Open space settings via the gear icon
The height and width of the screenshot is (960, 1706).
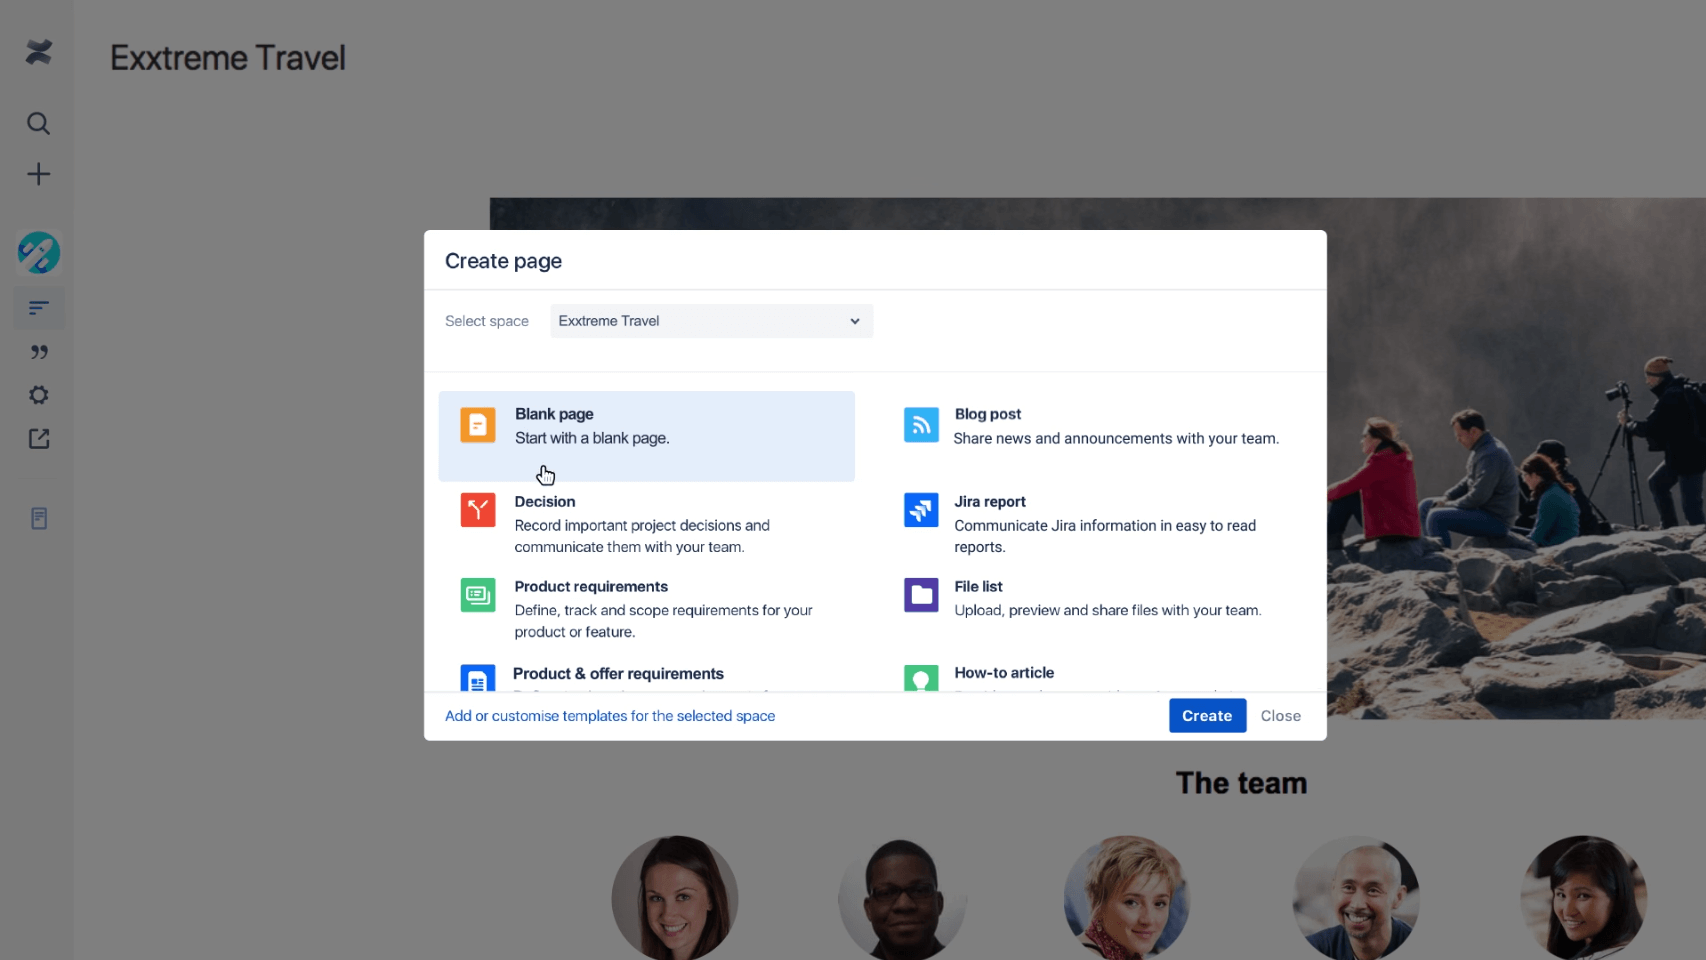click(38, 394)
